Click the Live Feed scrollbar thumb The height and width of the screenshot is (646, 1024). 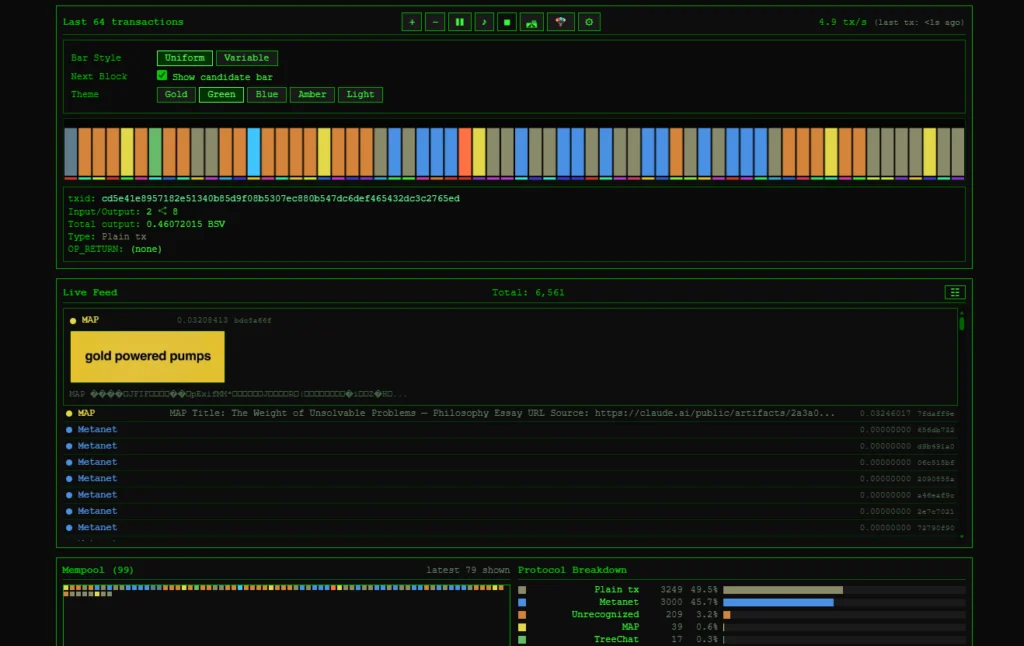point(961,323)
